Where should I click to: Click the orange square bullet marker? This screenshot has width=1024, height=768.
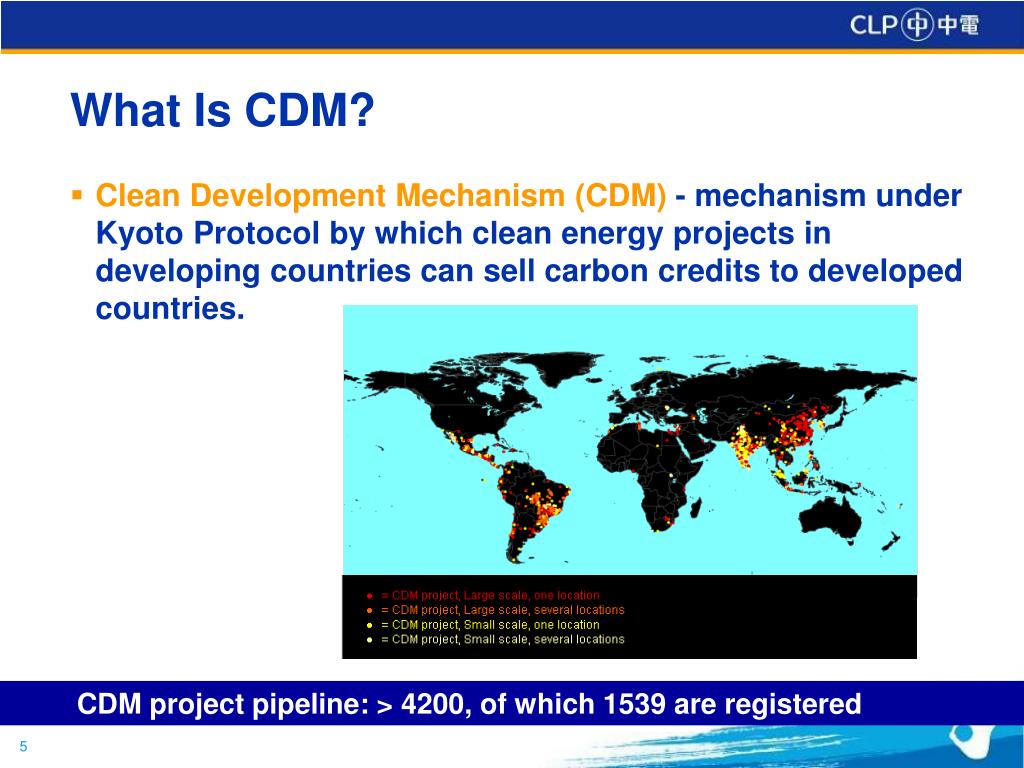[77, 195]
